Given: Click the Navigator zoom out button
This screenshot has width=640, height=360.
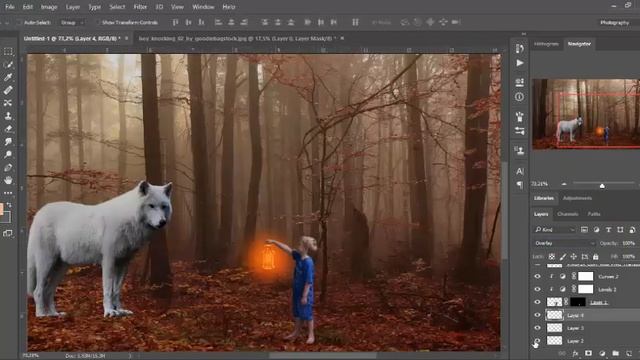Looking at the screenshot, I should point(564,184).
